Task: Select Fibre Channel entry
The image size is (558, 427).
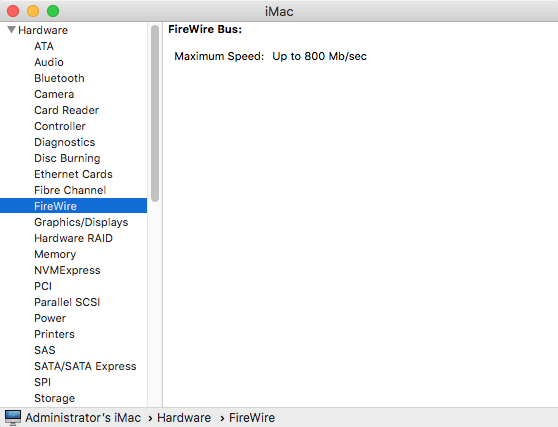Action: (x=70, y=190)
